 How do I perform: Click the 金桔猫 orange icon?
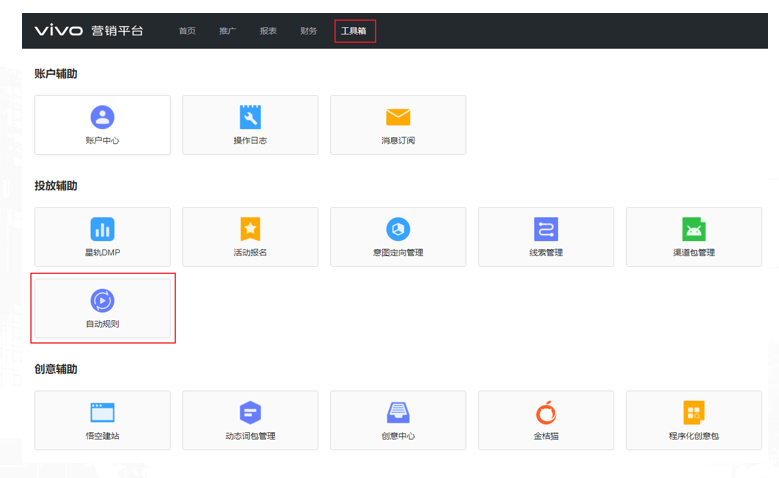coord(546,412)
